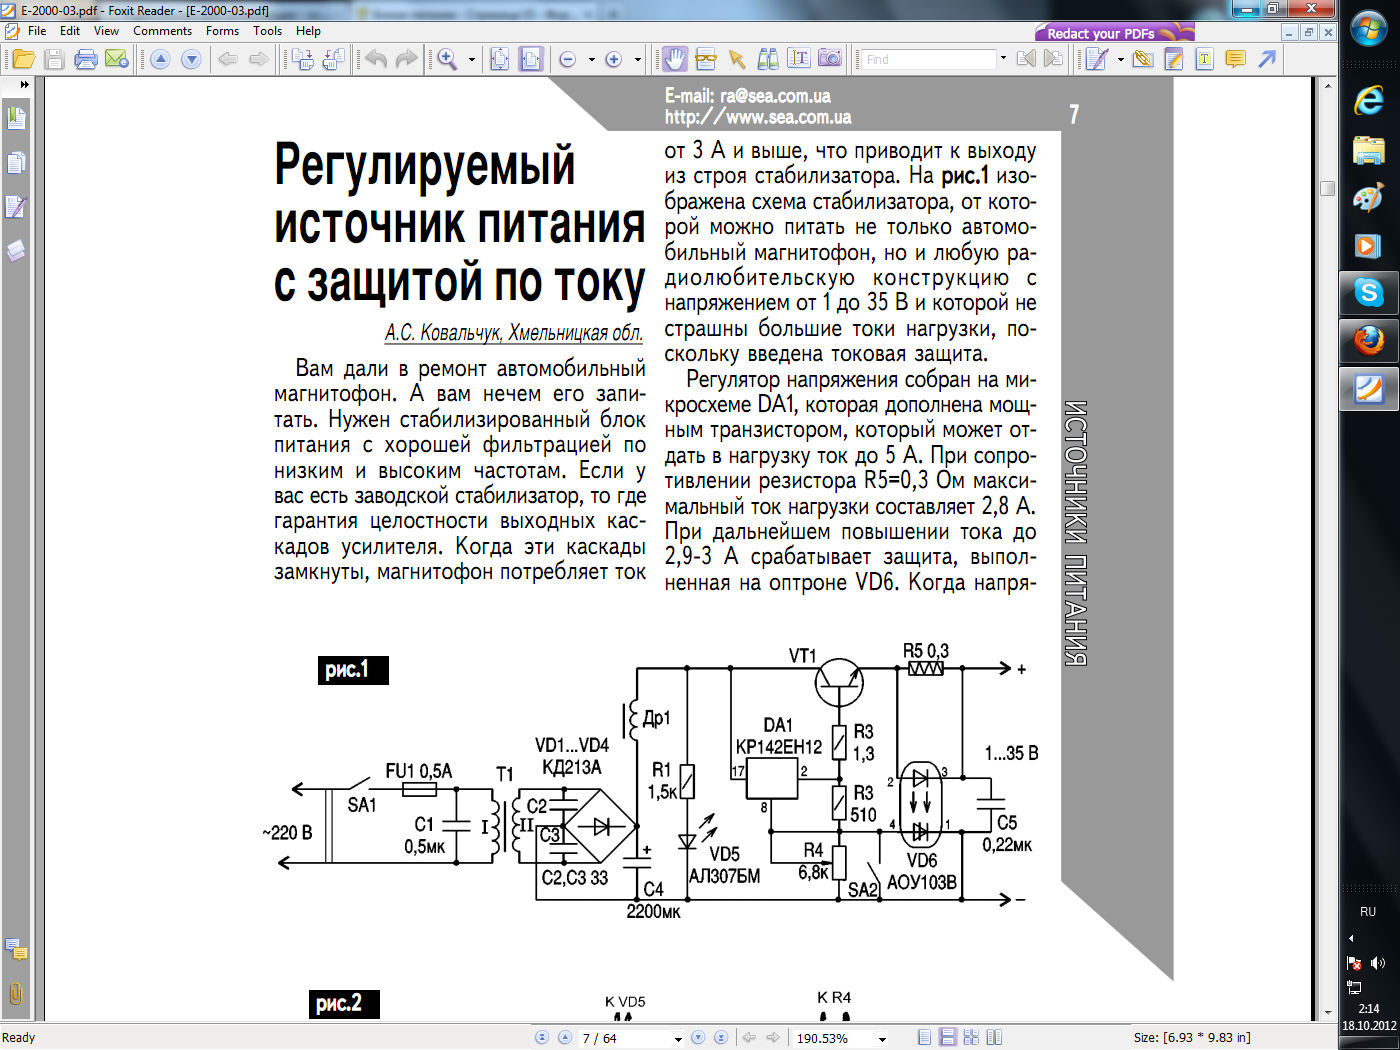Click the attach file paperclip toolbar icon
The width and height of the screenshot is (1400, 1050).
(x=1143, y=60)
